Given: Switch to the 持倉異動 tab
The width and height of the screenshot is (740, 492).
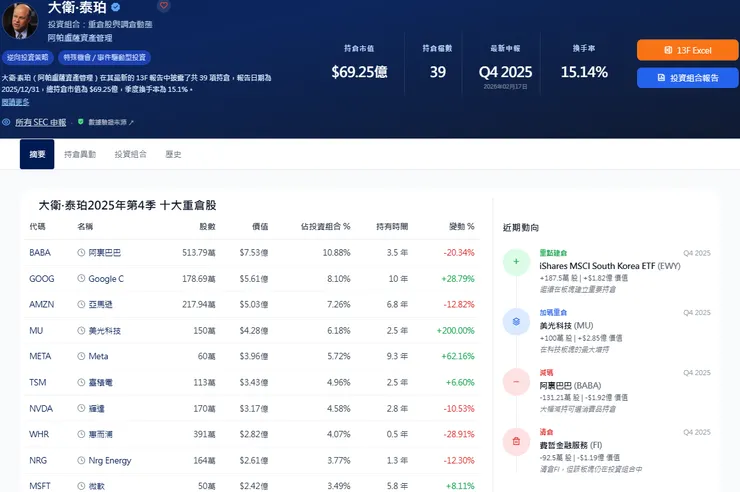Looking at the screenshot, I should (x=80, y=154).
